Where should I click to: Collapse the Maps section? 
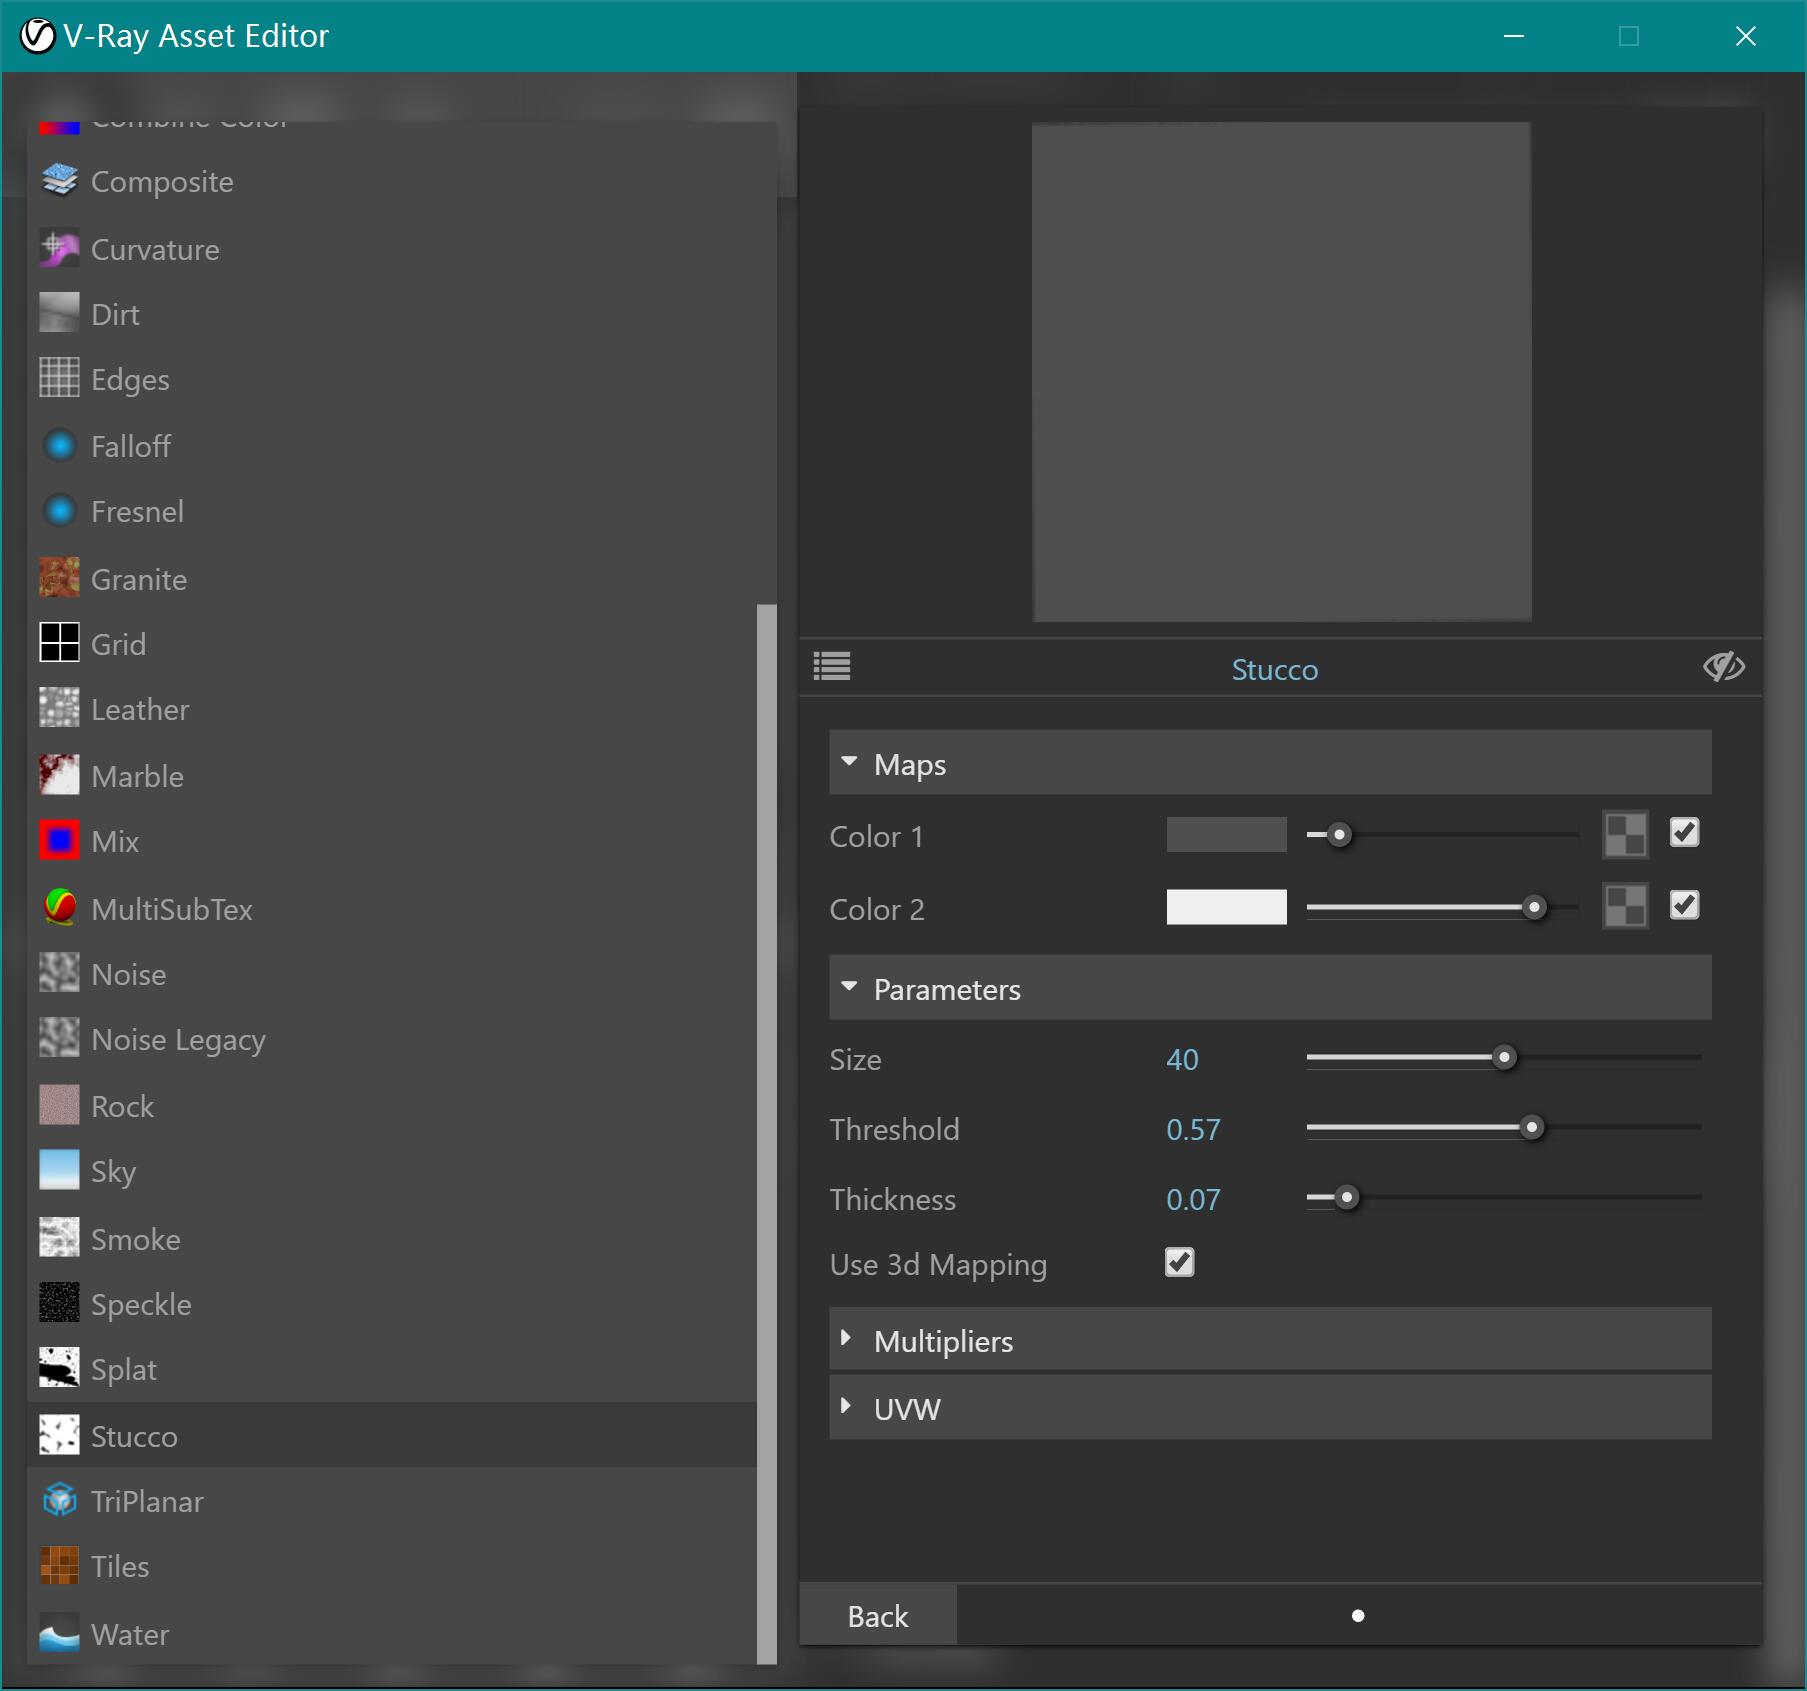point(850,763)
